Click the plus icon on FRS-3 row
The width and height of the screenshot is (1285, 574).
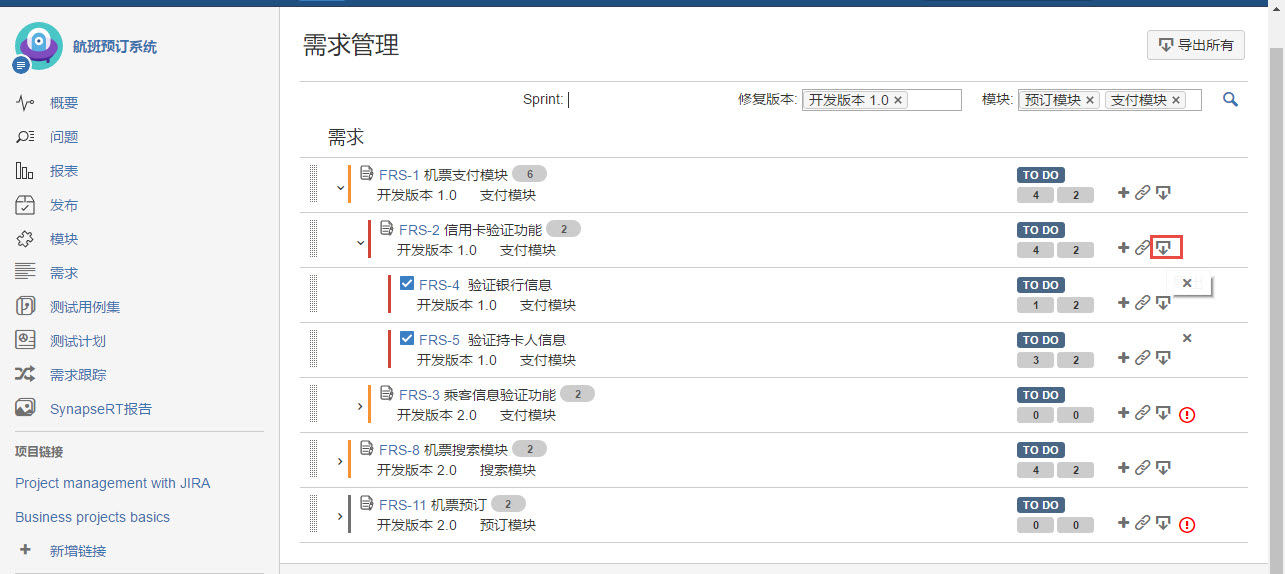(x=1123, y=413)
